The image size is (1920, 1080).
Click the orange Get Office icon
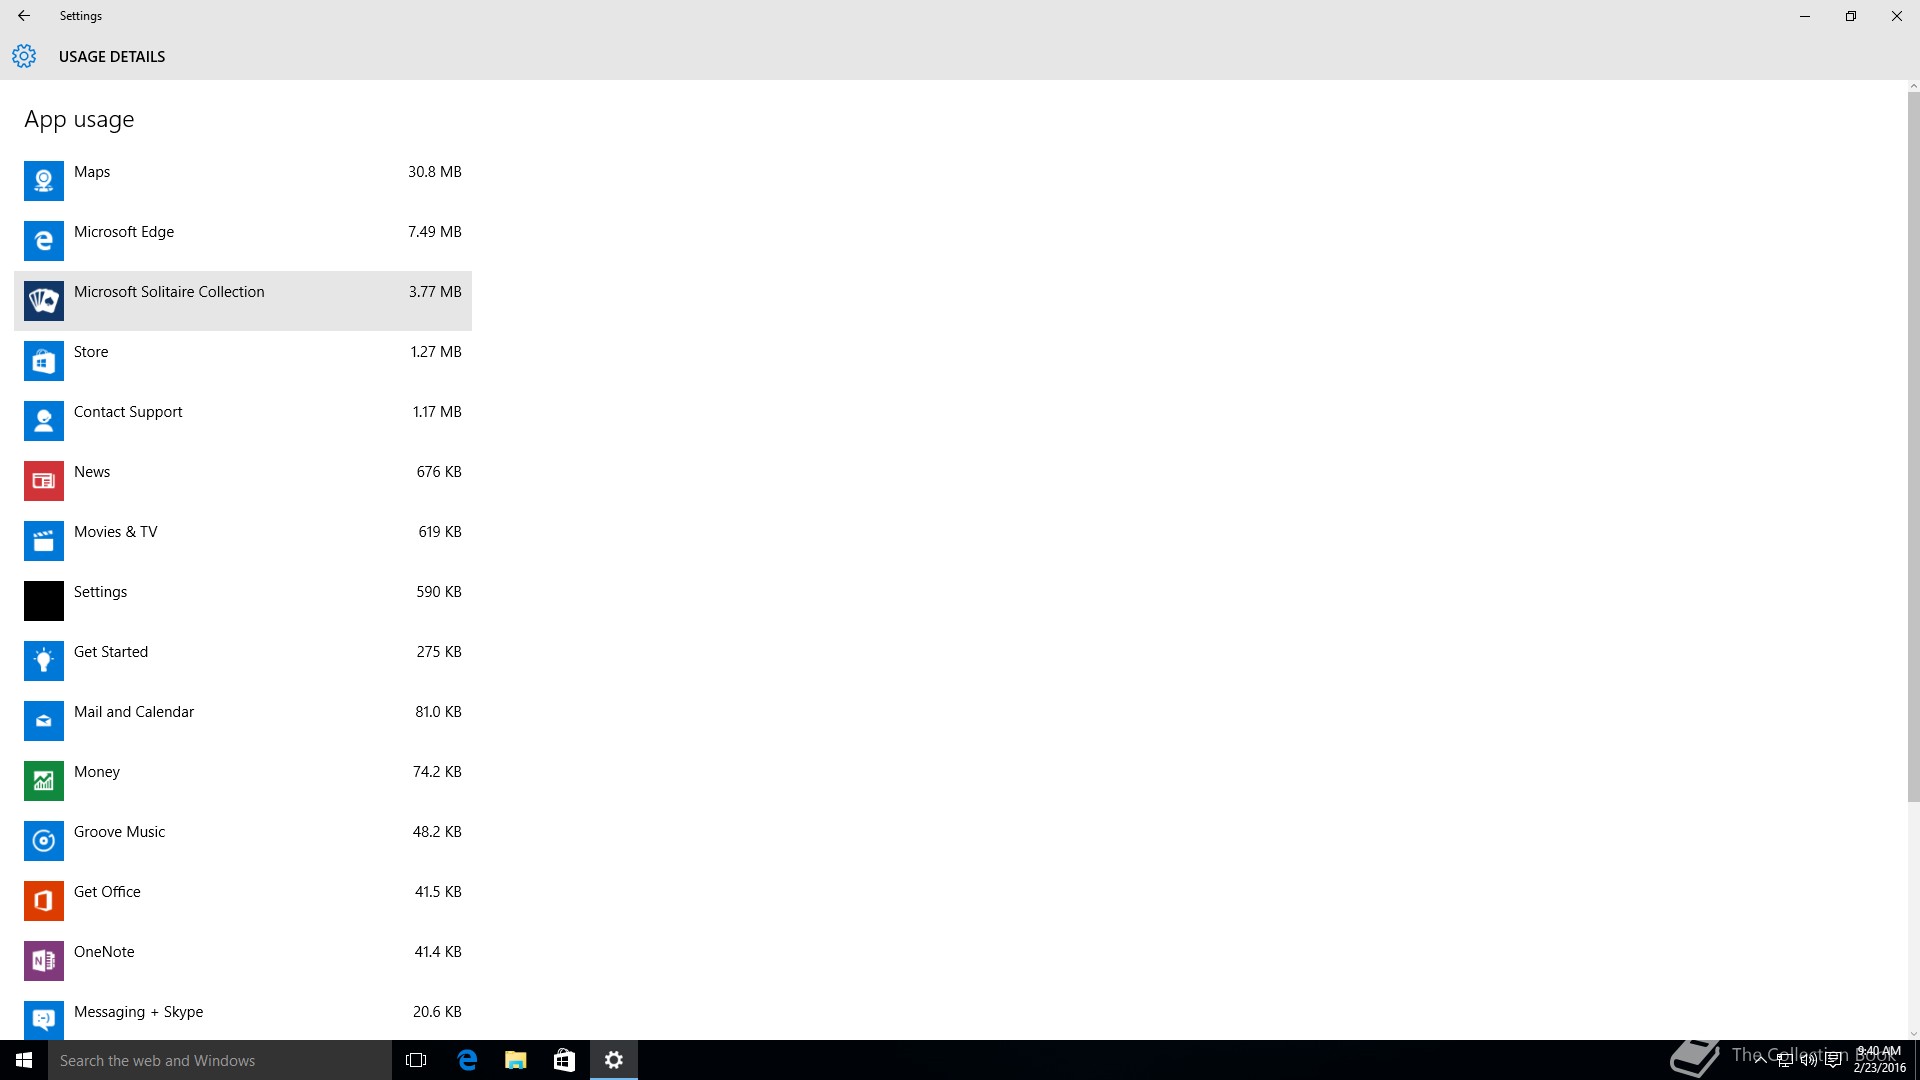click(x=44, y=901)
